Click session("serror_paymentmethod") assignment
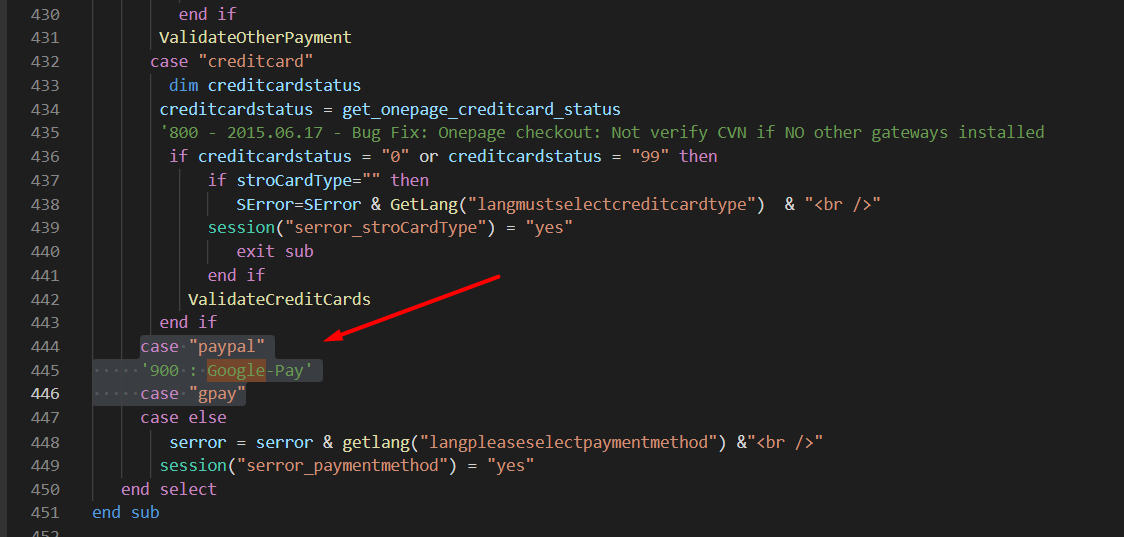1124x537 pixels. pos(347,465)
